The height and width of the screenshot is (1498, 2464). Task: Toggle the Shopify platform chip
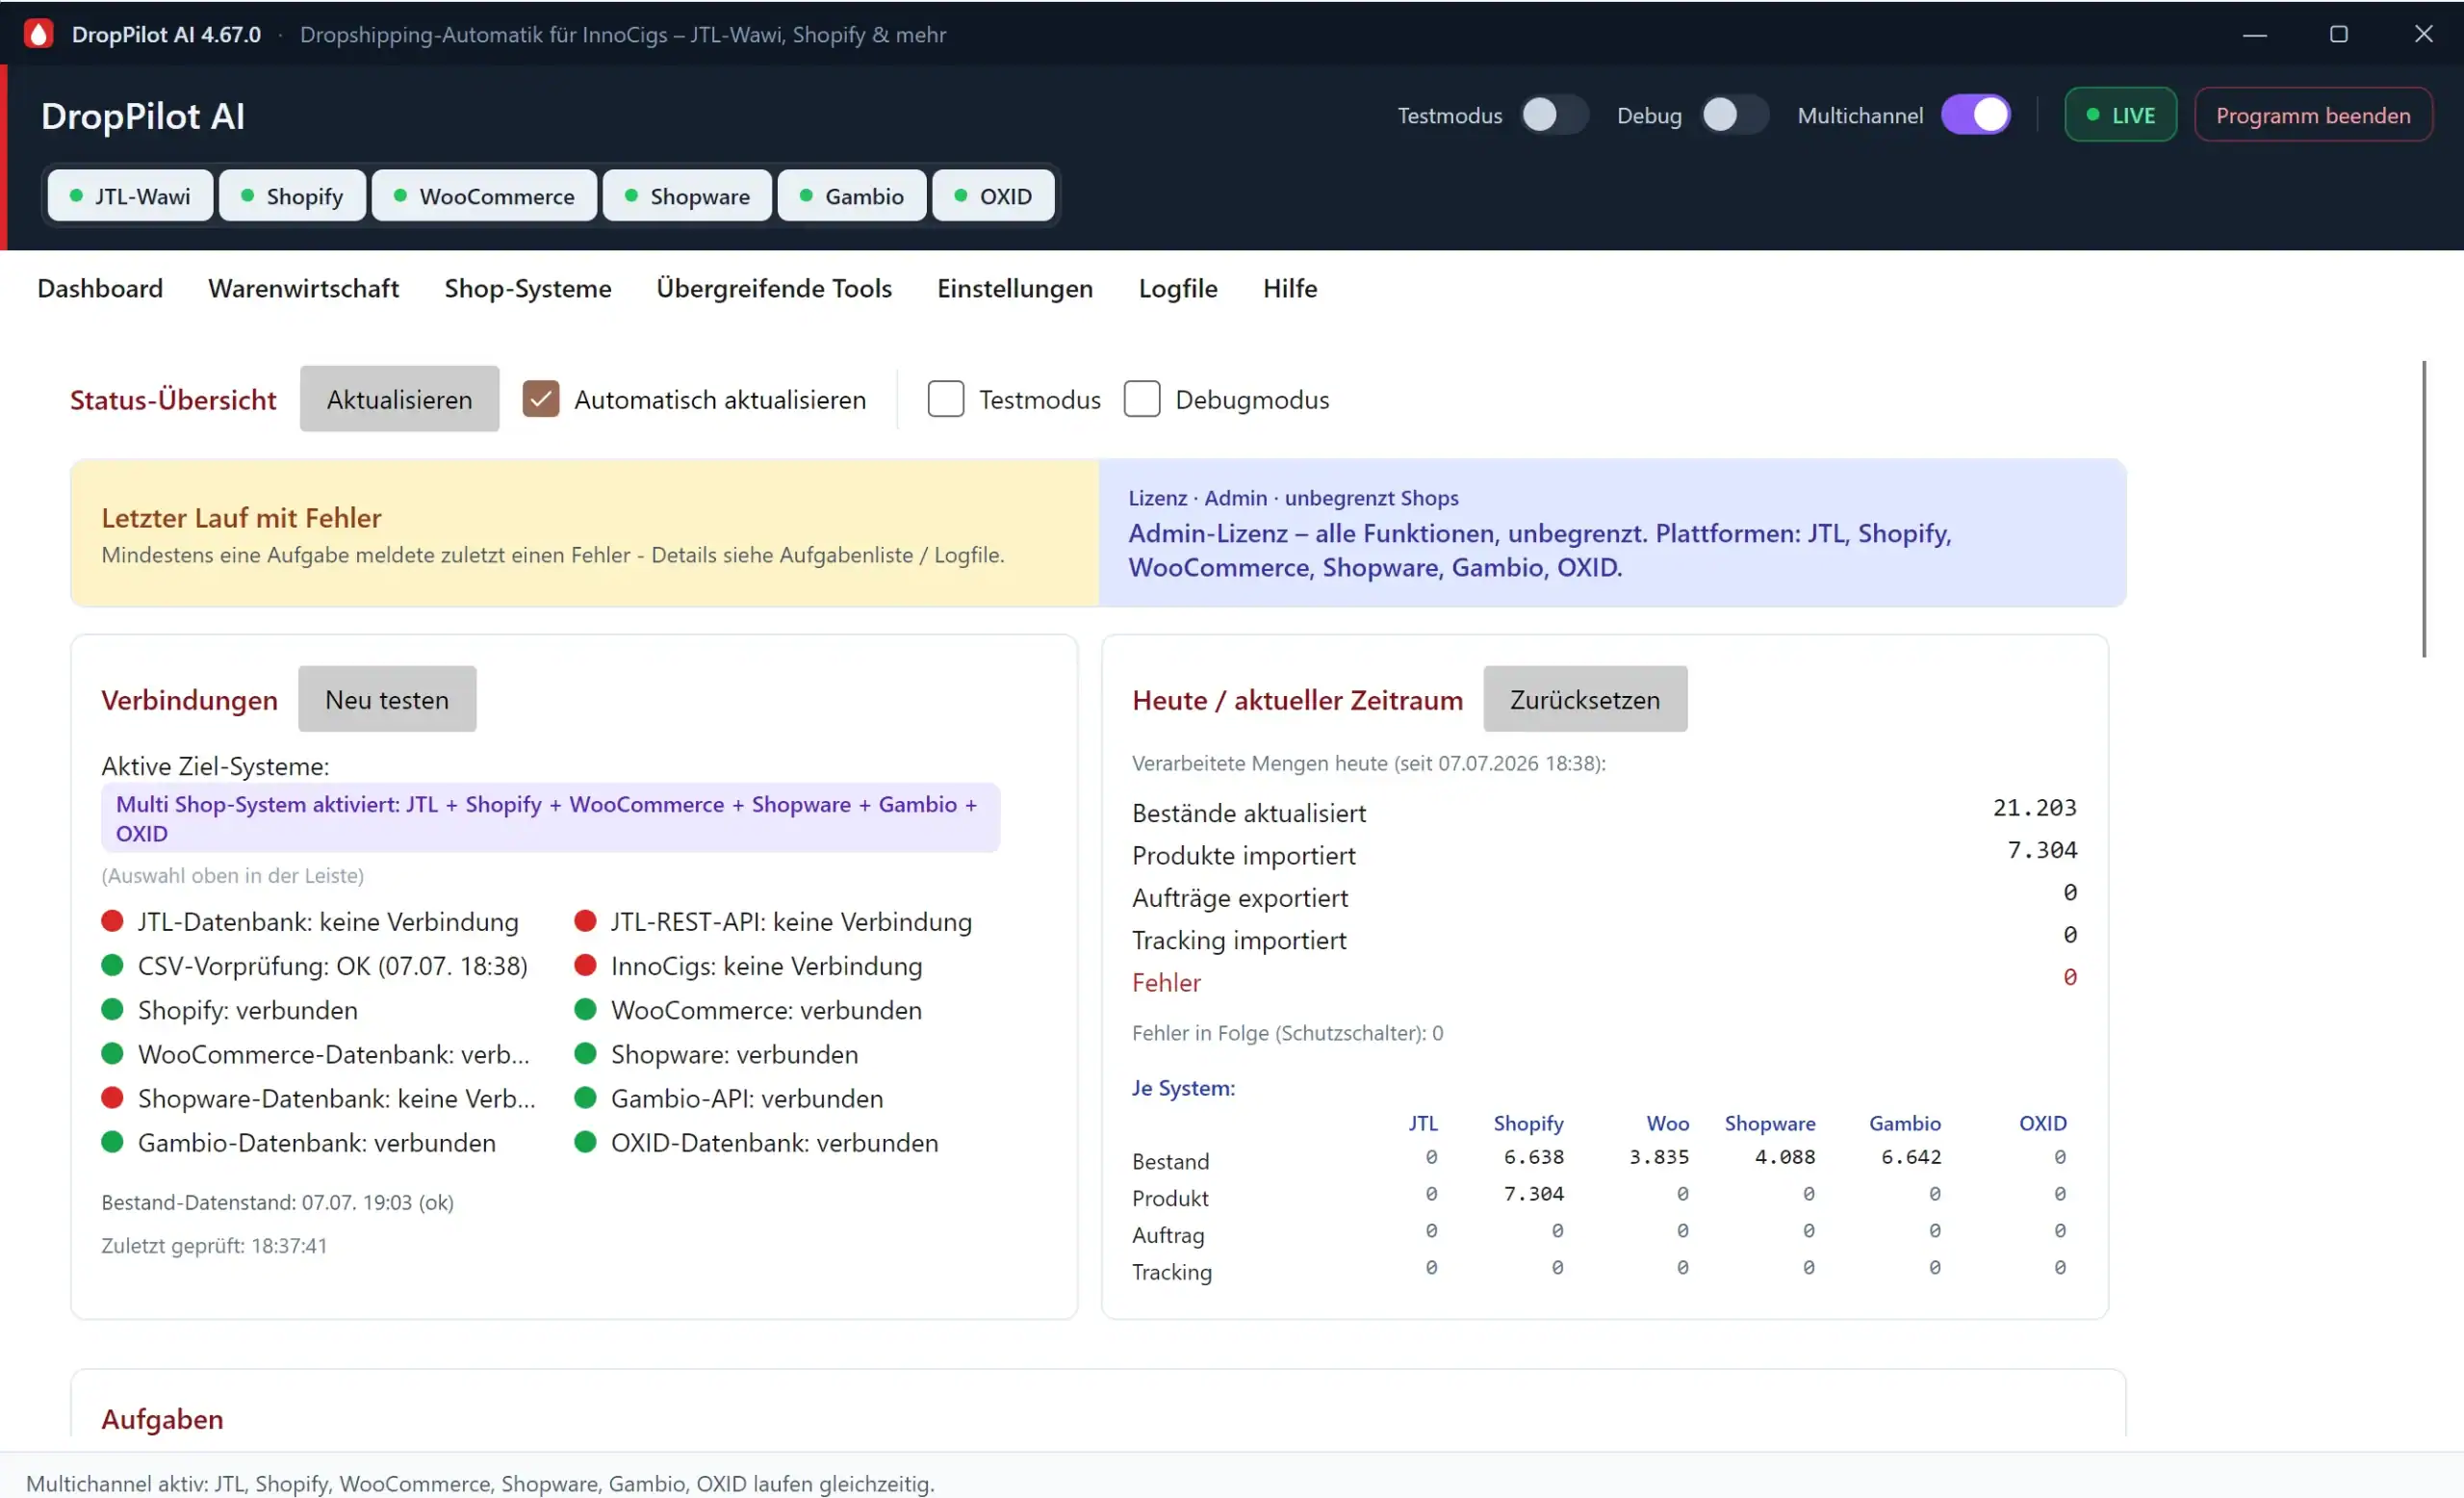tap(292, 196)
